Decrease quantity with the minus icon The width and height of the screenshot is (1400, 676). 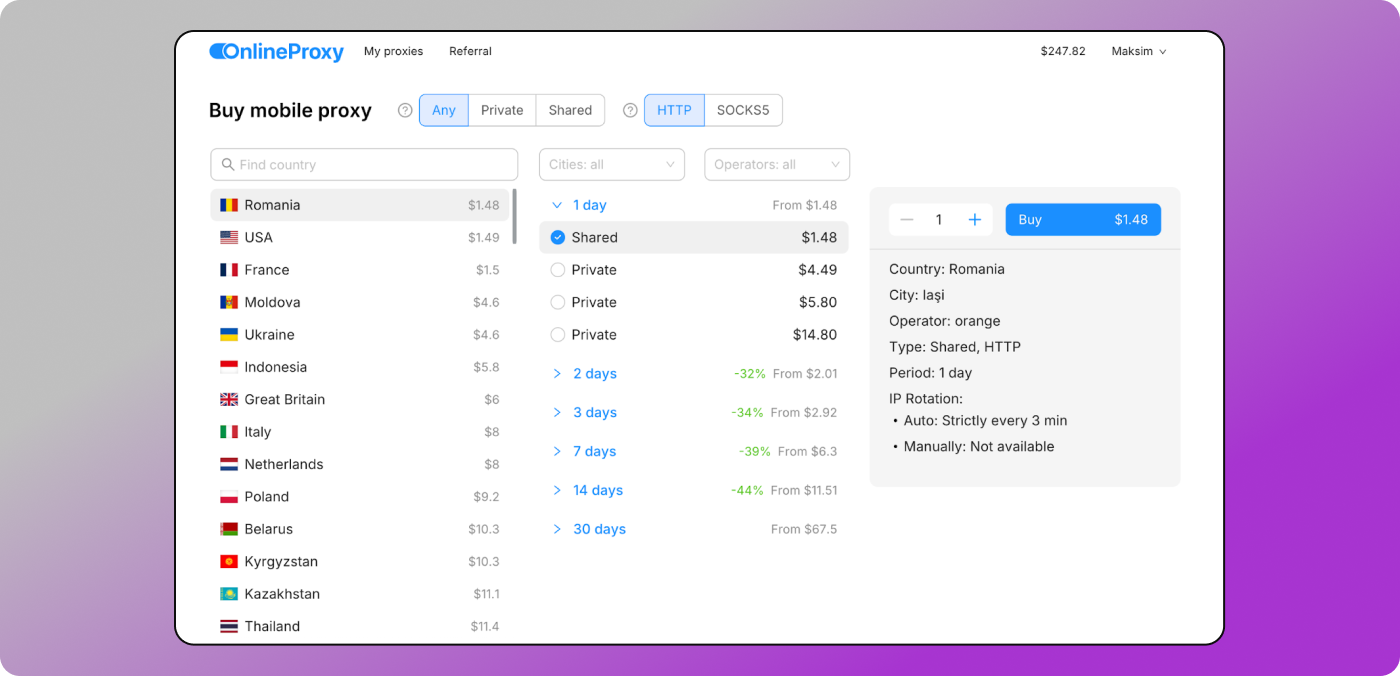coord(907,220)
